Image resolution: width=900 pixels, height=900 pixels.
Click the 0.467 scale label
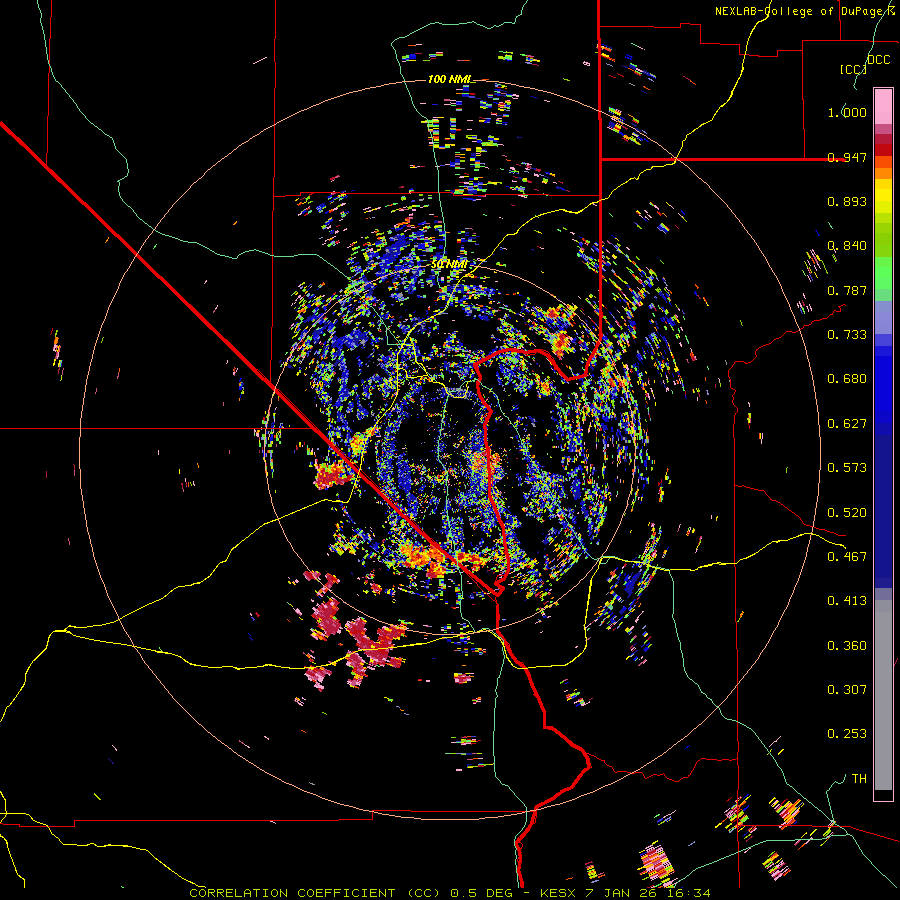pyautogui.click(x=847, y=557)
